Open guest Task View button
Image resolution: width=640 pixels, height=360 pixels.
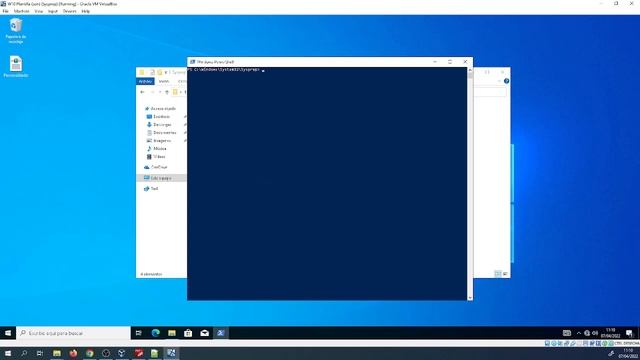point(139,333)
